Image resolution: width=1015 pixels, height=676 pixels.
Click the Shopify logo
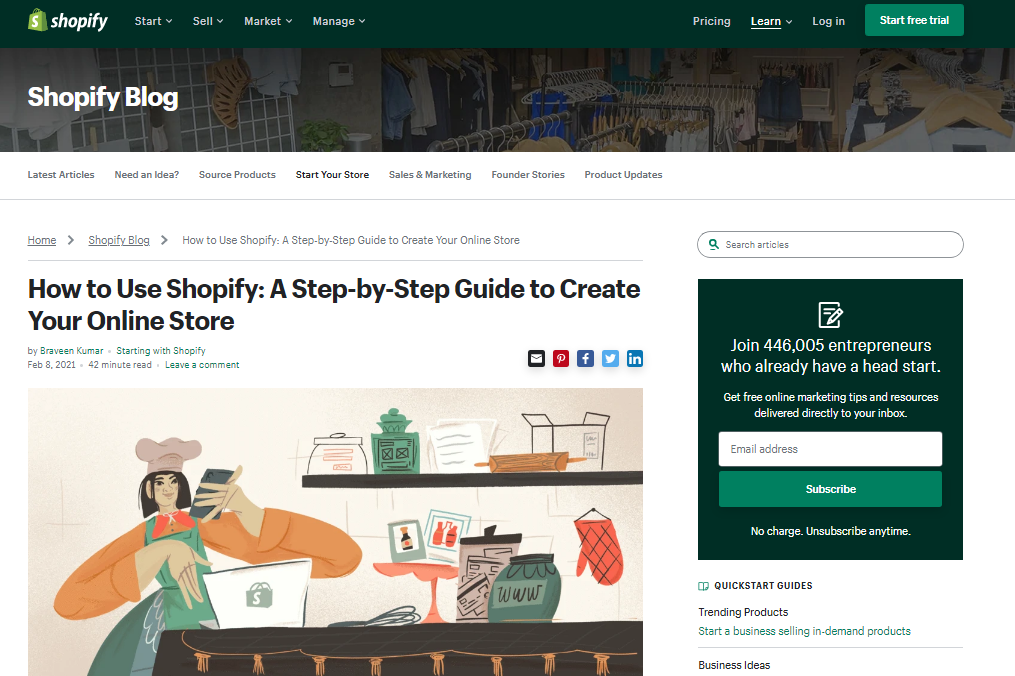pyautogui.click(x=68, y=21)
